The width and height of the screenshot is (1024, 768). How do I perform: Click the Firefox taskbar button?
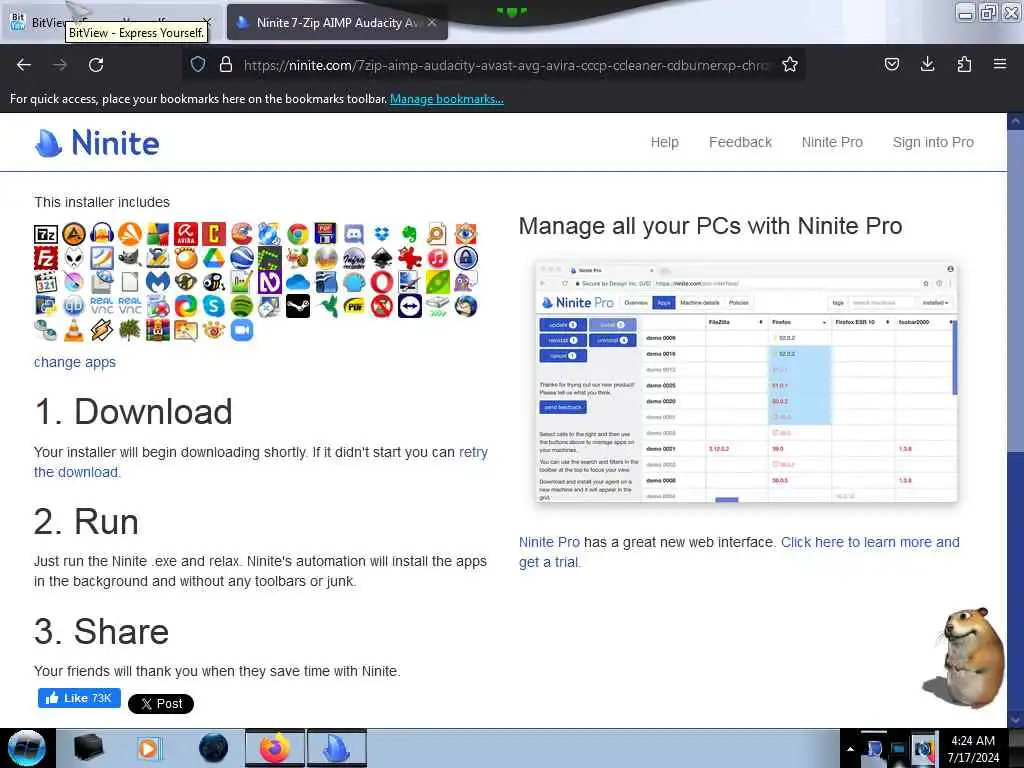275,748
